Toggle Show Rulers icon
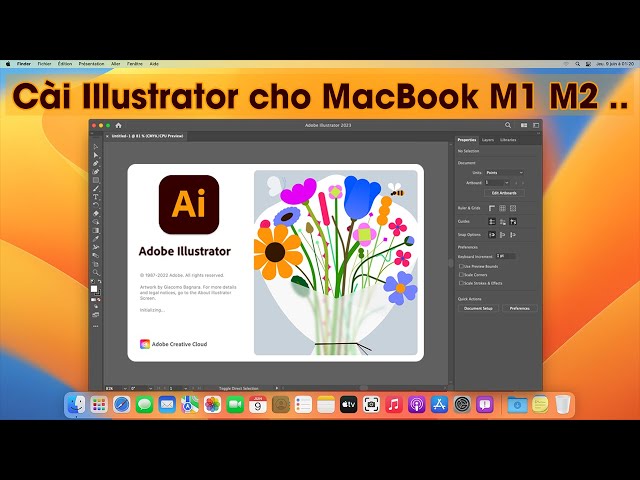This screenshot has width=640, height=480. click(492, 208)
